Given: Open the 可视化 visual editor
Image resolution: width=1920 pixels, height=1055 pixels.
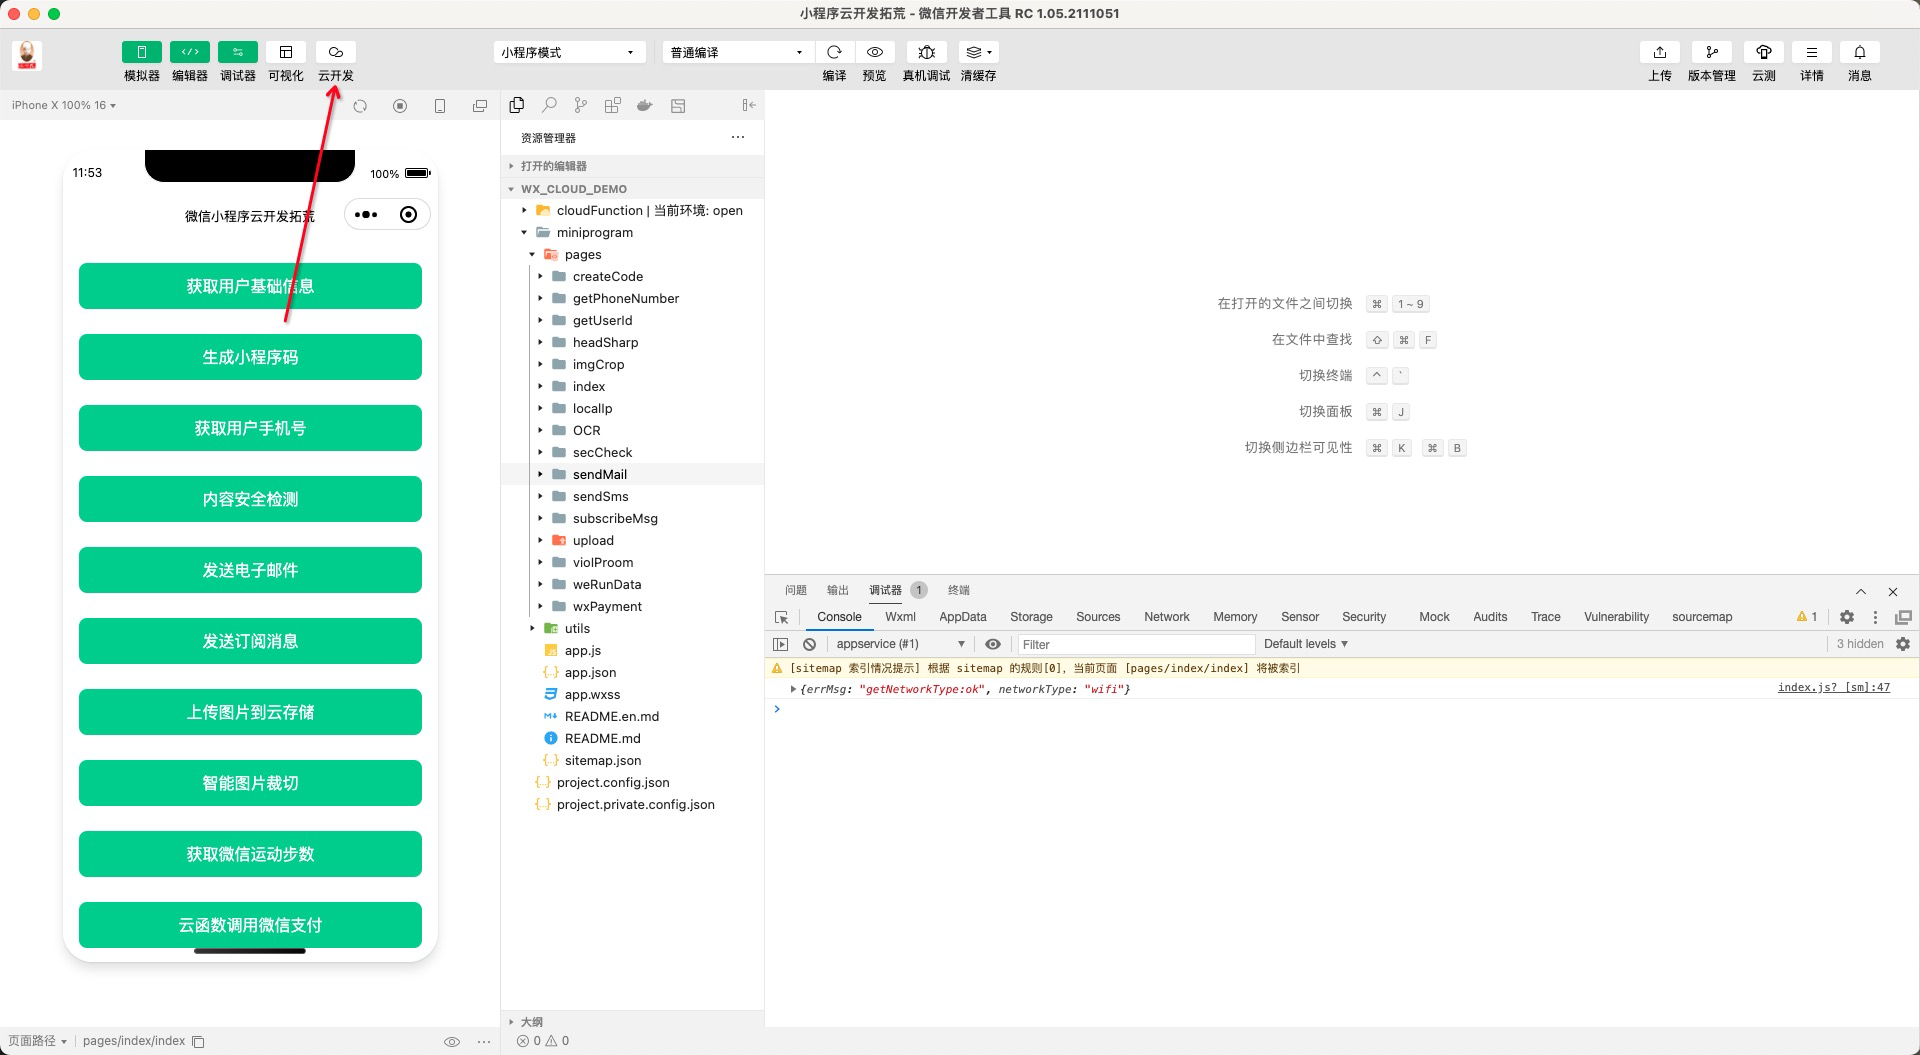Looking at the screenshot, I should pos(286,52).
